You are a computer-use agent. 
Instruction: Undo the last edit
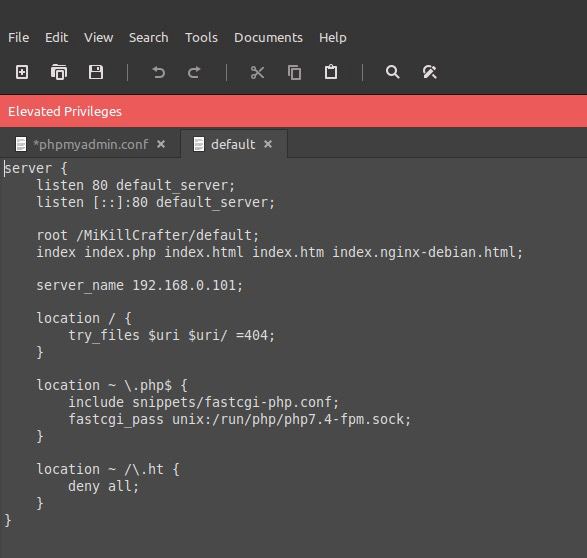coord(159,72)
